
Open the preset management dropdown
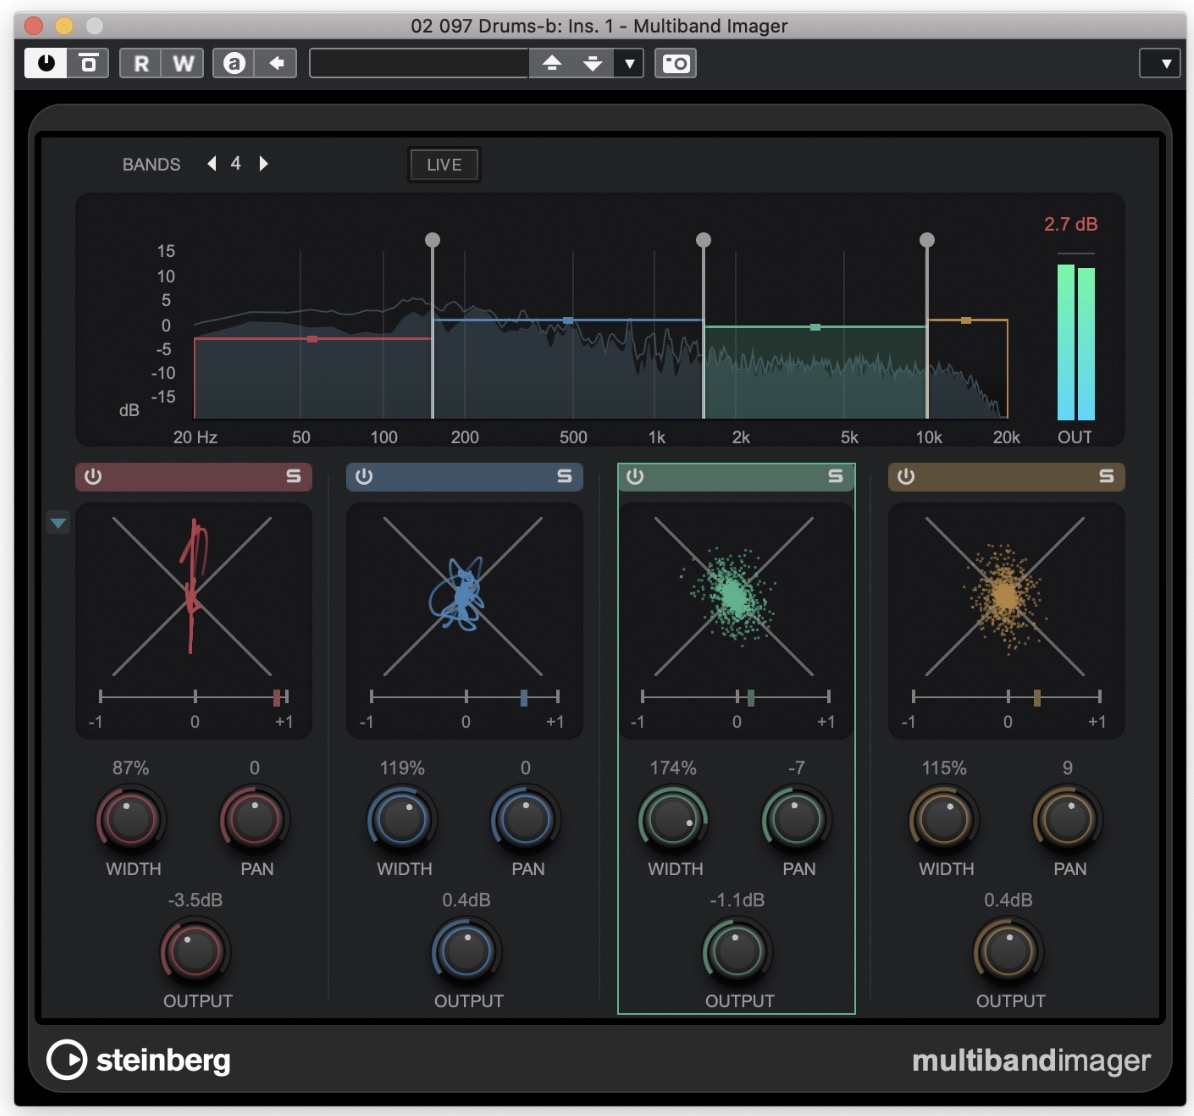[629, 63]
